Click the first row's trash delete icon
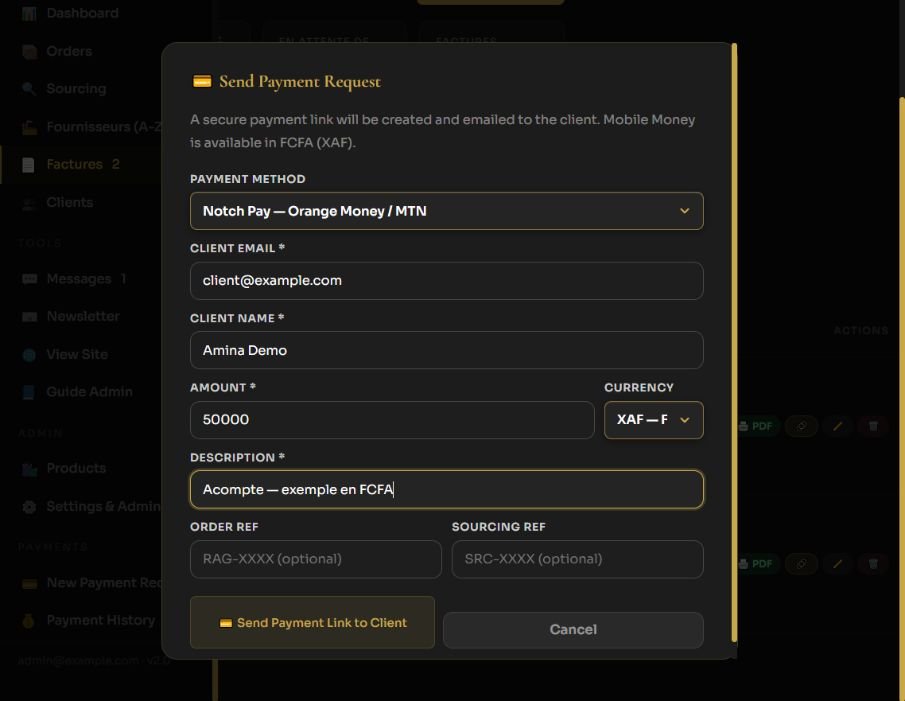Image resolution: width=905 pixels, height=701 pixels. 873,426
